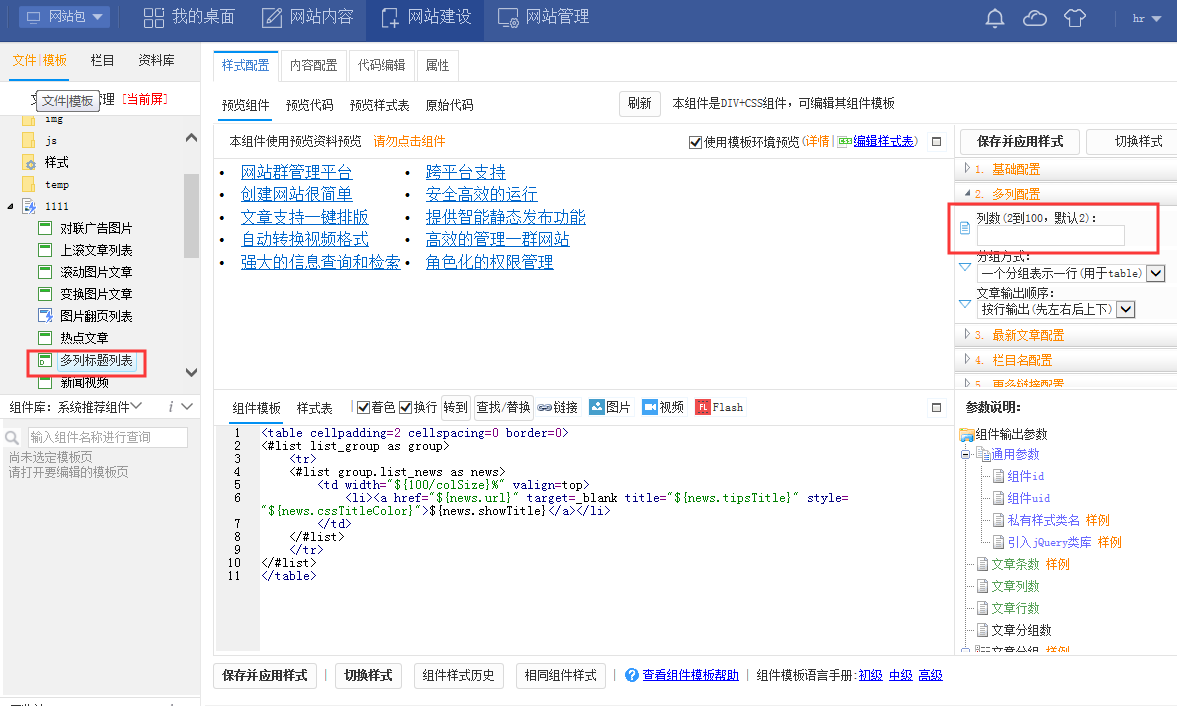Select the 组件id parameter
1177x706 pixels.
click(1025, 476)
